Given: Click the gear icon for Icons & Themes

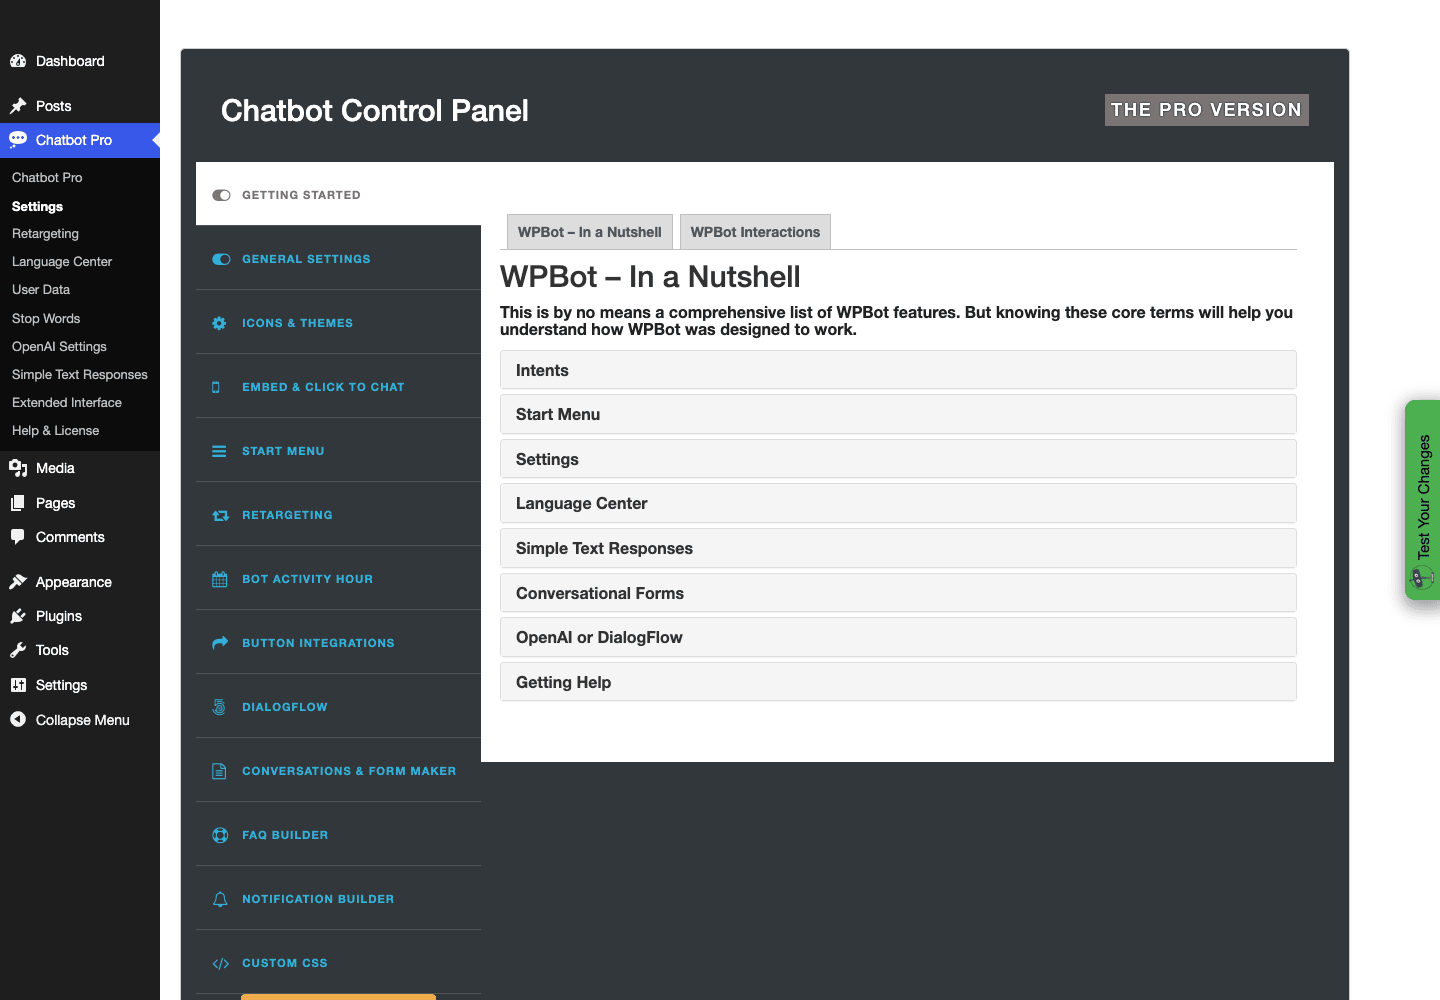Looking at the screenshot, I should pyautogui.click(x=219, y=323).
